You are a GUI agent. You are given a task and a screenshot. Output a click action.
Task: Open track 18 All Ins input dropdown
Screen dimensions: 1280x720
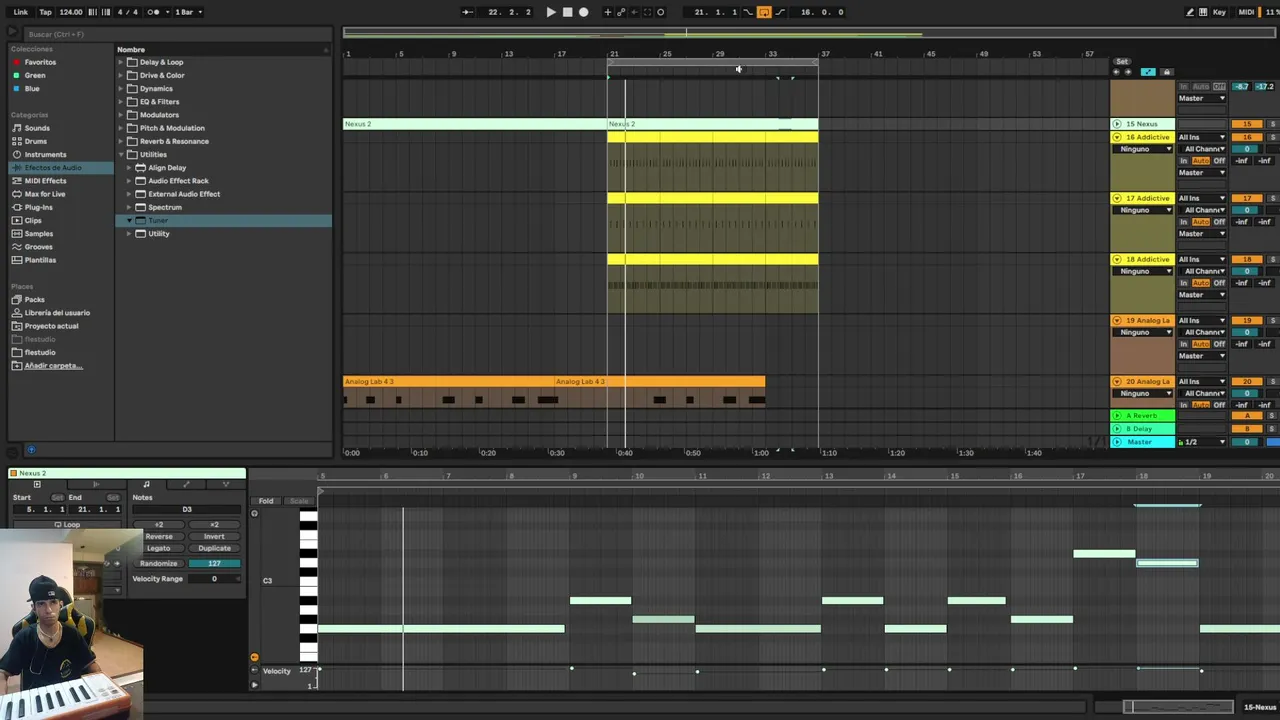(x=1202, y=259)
